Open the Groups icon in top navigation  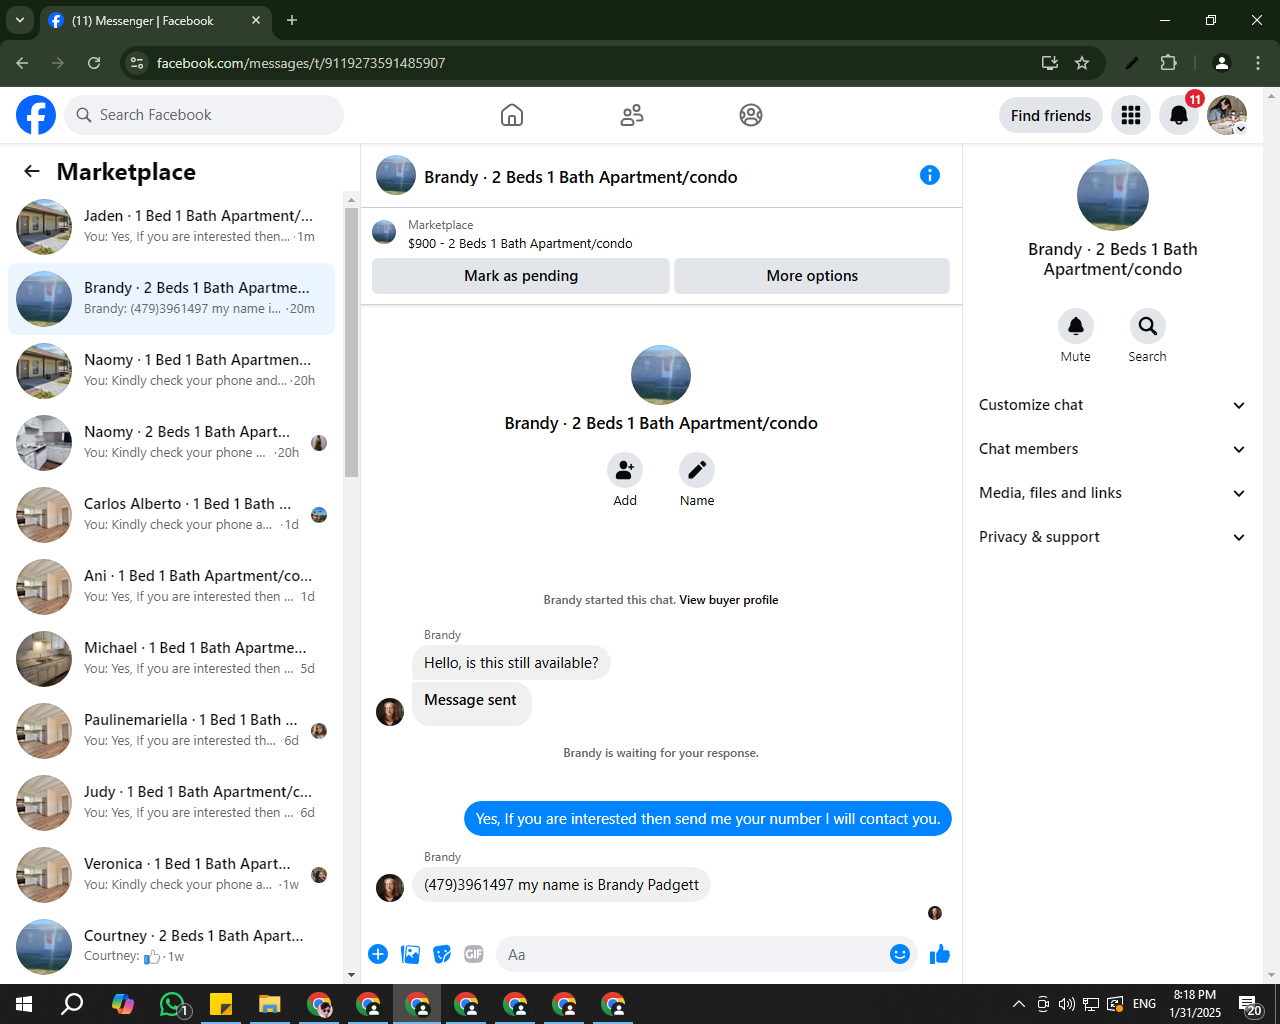coord(751,115)
